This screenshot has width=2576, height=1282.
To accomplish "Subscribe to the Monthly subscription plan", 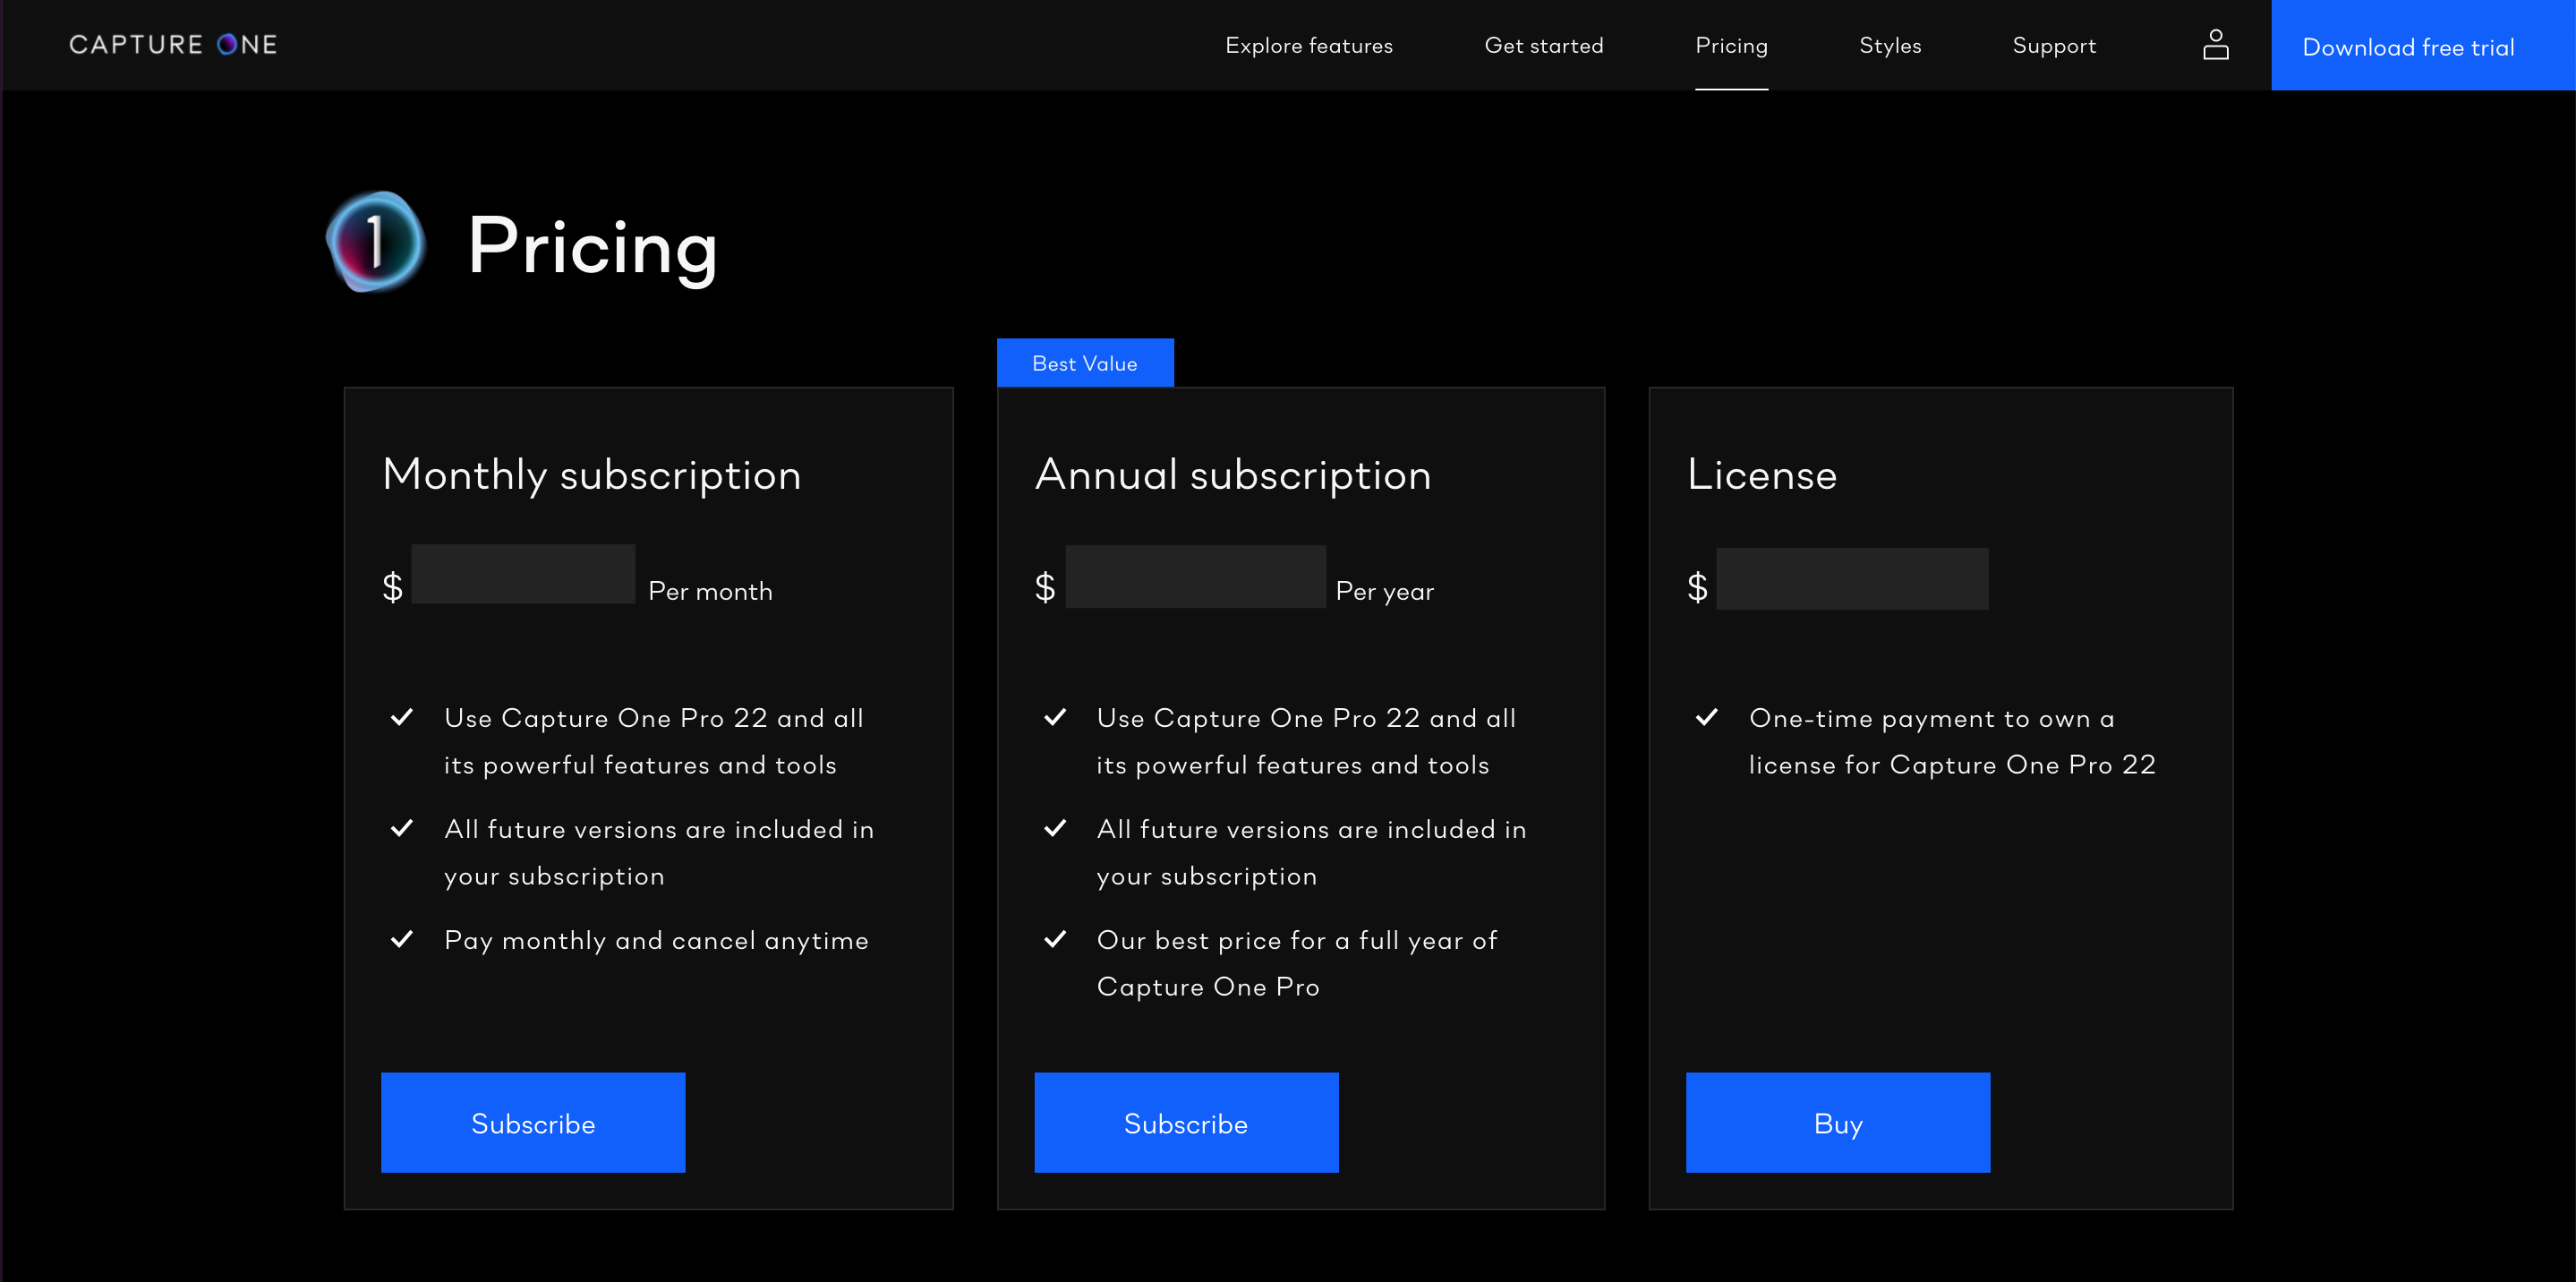I will point(533,1122).
